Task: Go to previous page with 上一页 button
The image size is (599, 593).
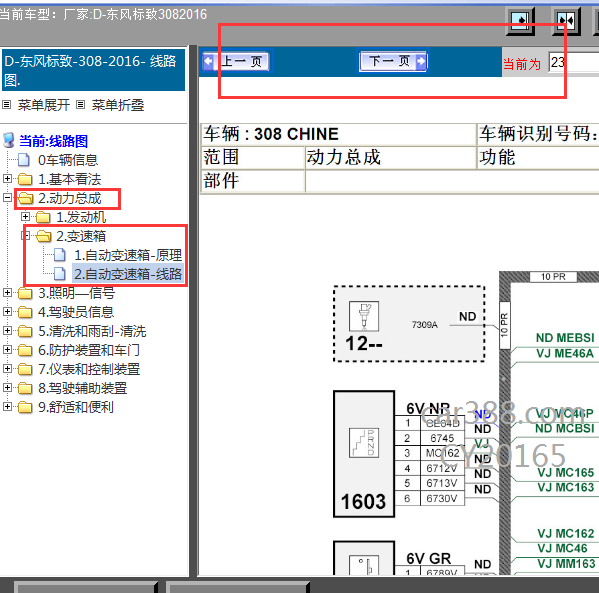Action: click(236, 61)
